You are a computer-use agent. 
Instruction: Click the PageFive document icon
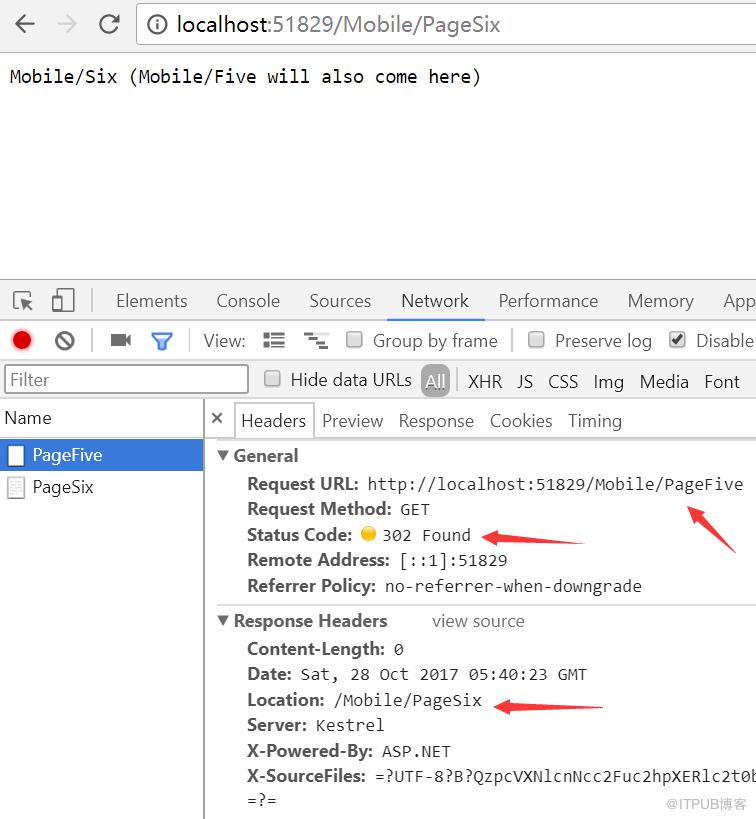coord(16,455)
